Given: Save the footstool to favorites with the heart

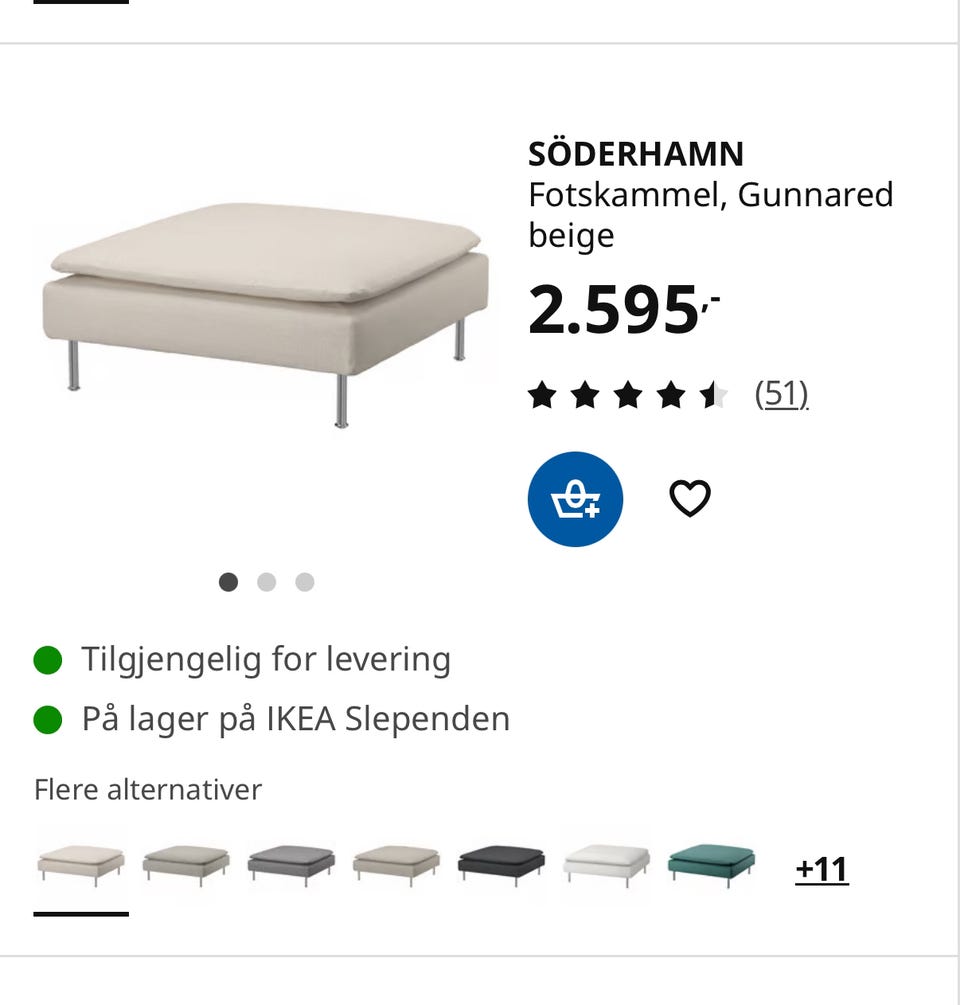Looking at the screenshot, I should [690, 497].
